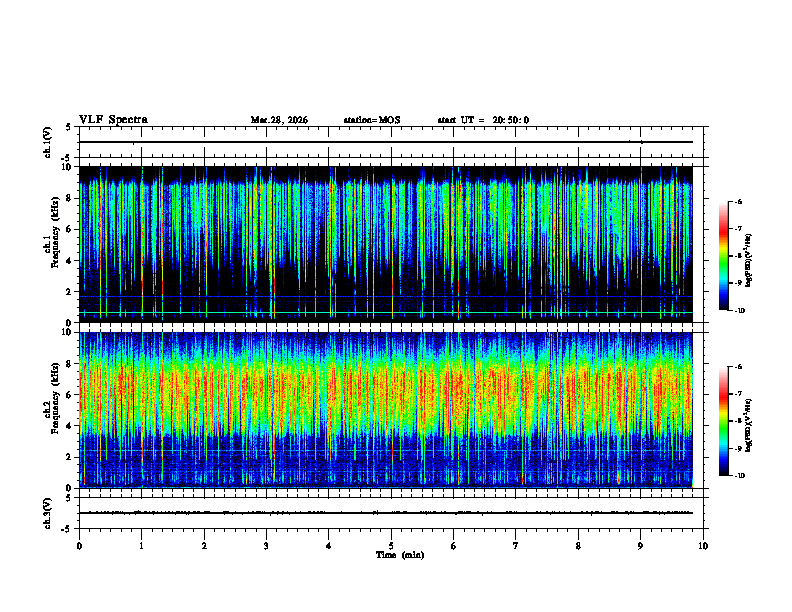Screen dimensions: 792x612
Task: Click the ch.1 colorbar log(PSD) unit label
Action: tap(749, 261)
